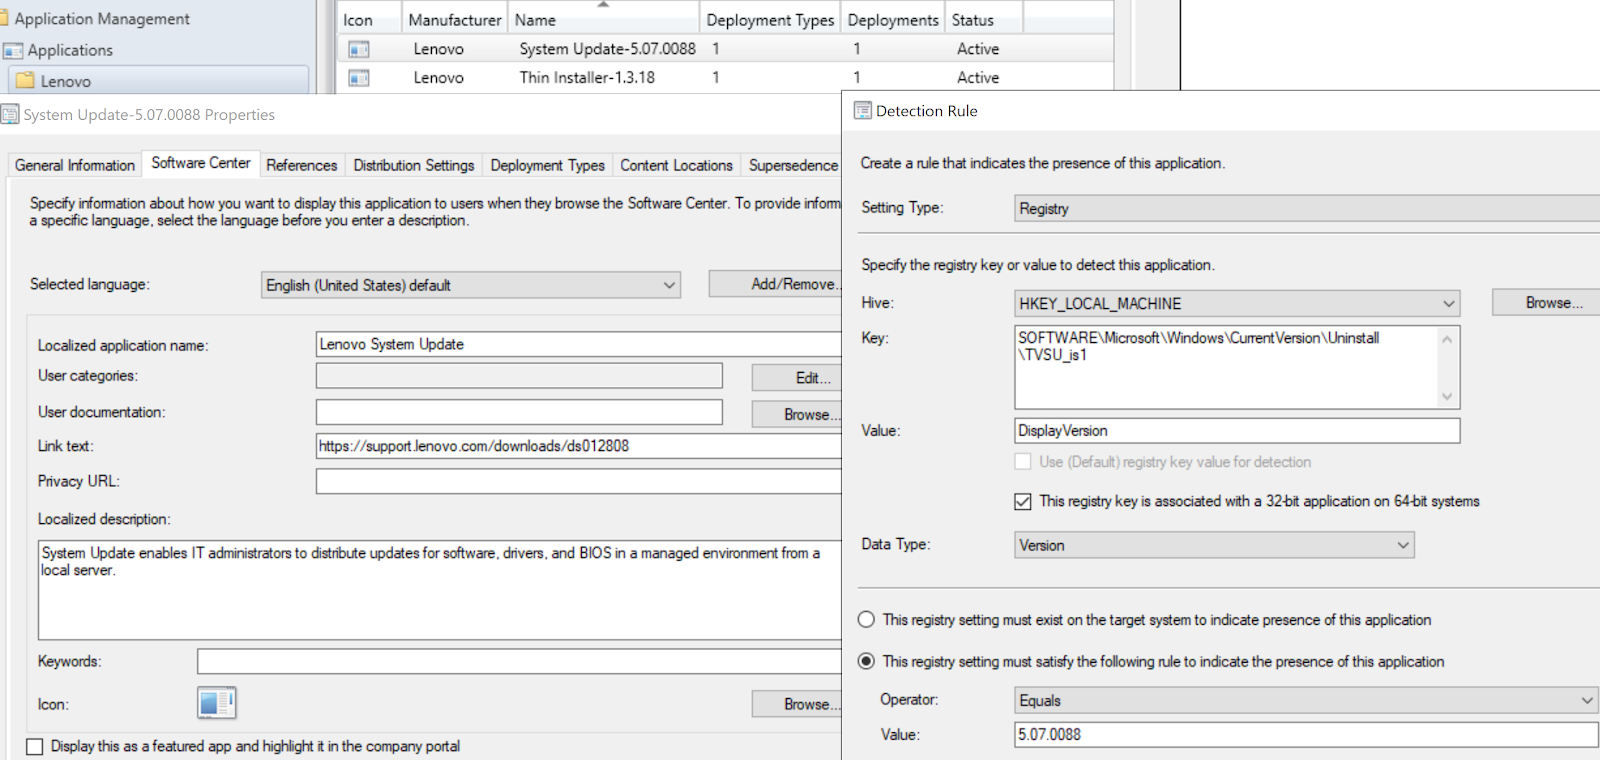The height and width of the screenshot is (760, 1600).
Task: Click the Link text field
Action: pos(579,446)
